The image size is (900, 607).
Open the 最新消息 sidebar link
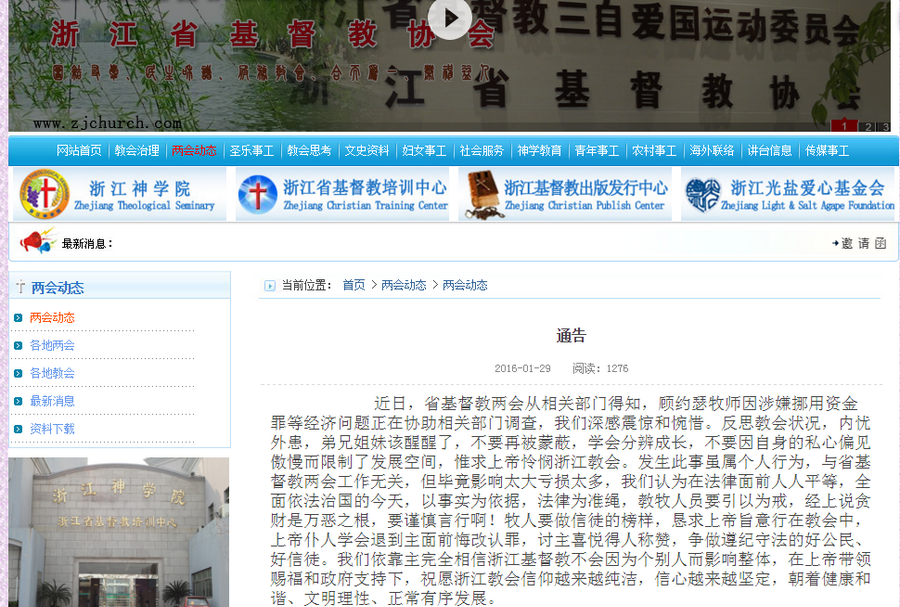52,401
